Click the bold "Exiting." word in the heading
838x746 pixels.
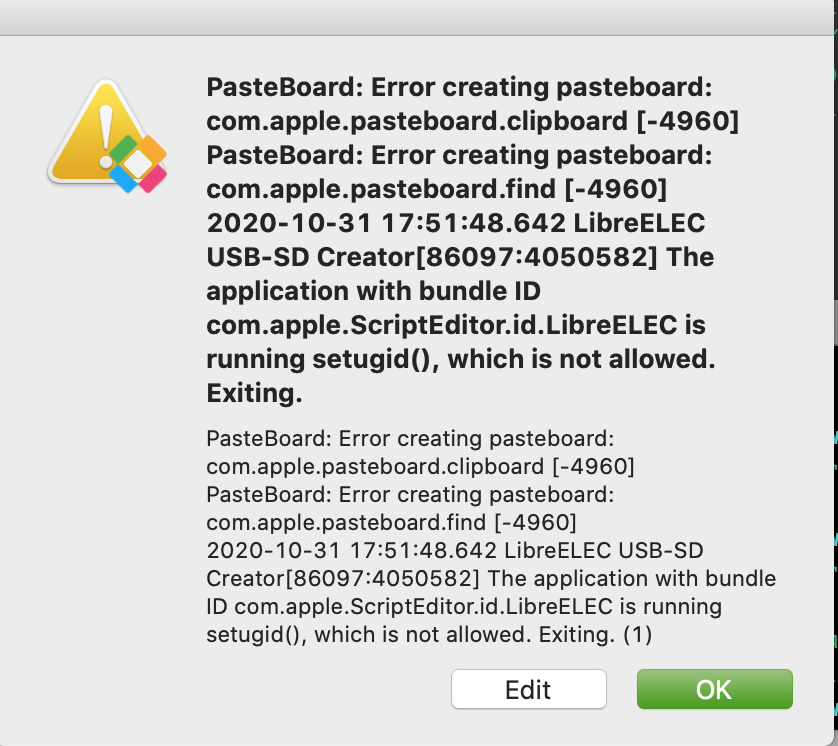tap(254, 394)
